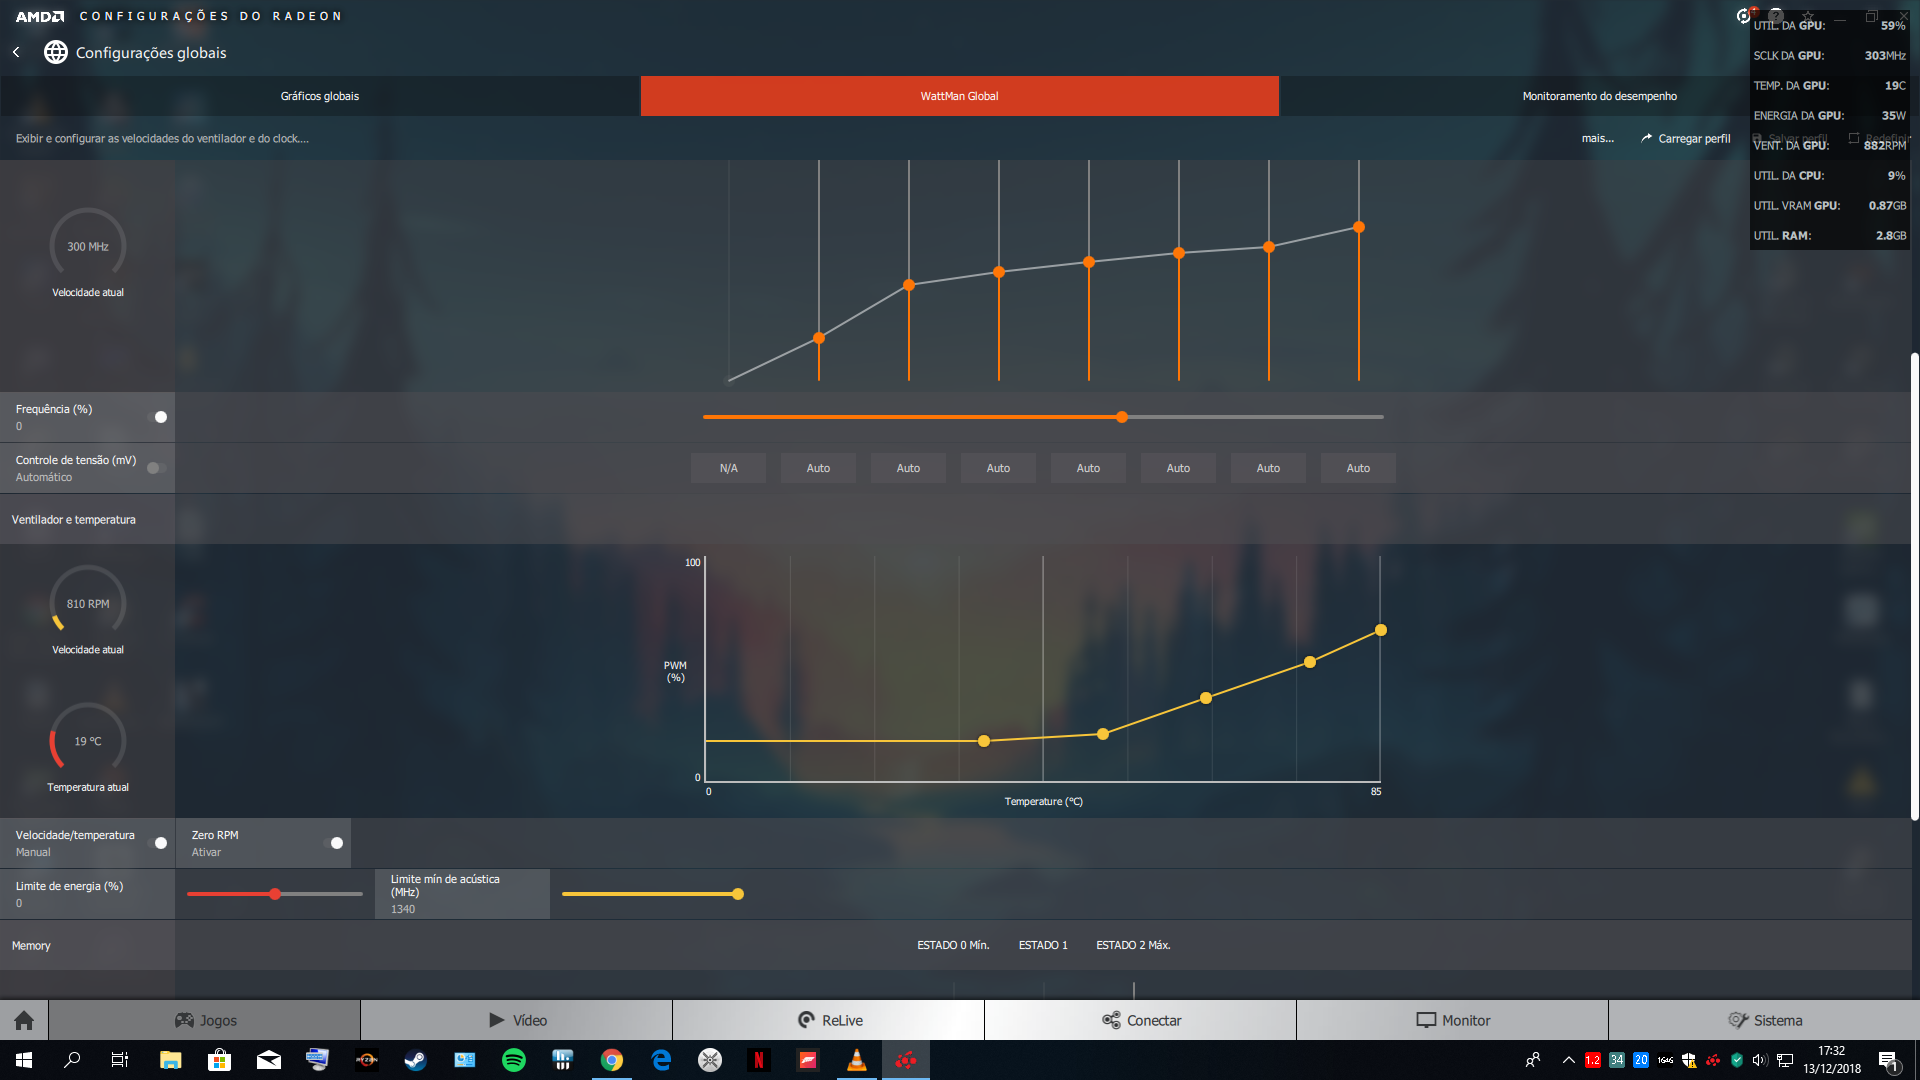The image size is (1920, 1080).
Task: Open Task View on the taskbar
Action: tap(120, 1060)
